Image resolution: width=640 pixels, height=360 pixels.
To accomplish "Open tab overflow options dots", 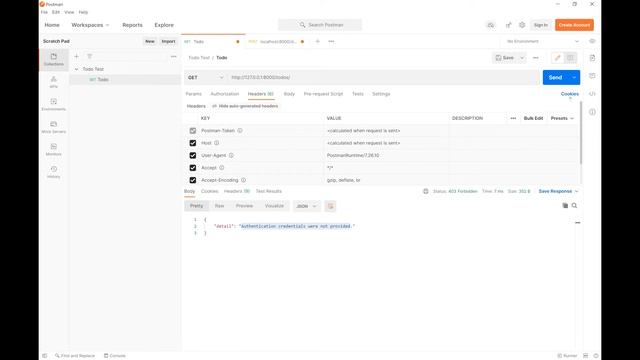I will click(x=331, y=41).
